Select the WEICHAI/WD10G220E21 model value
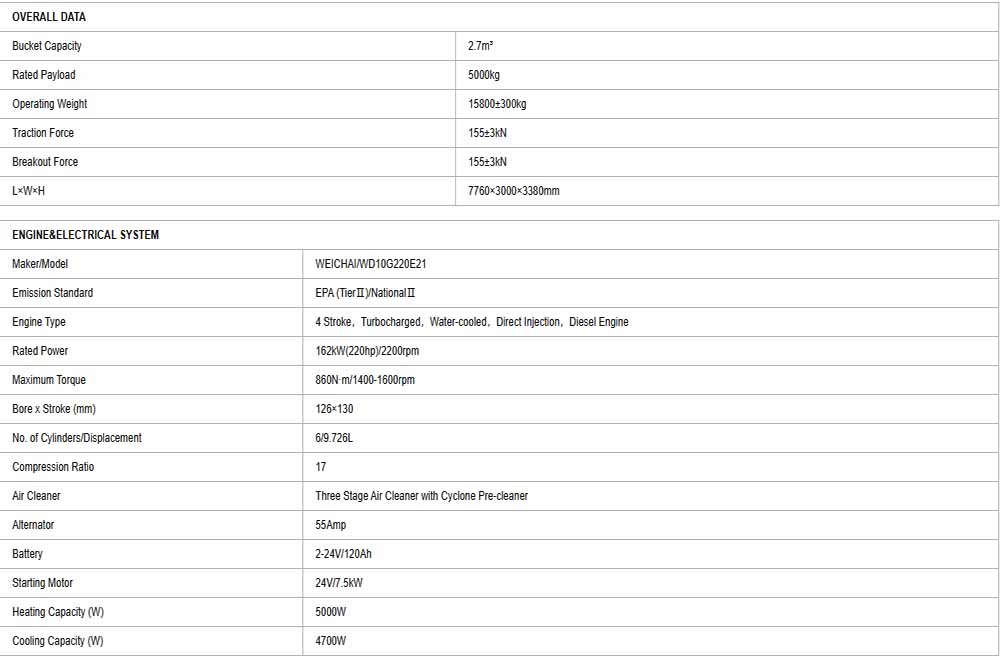 click(x=371, y=264)
